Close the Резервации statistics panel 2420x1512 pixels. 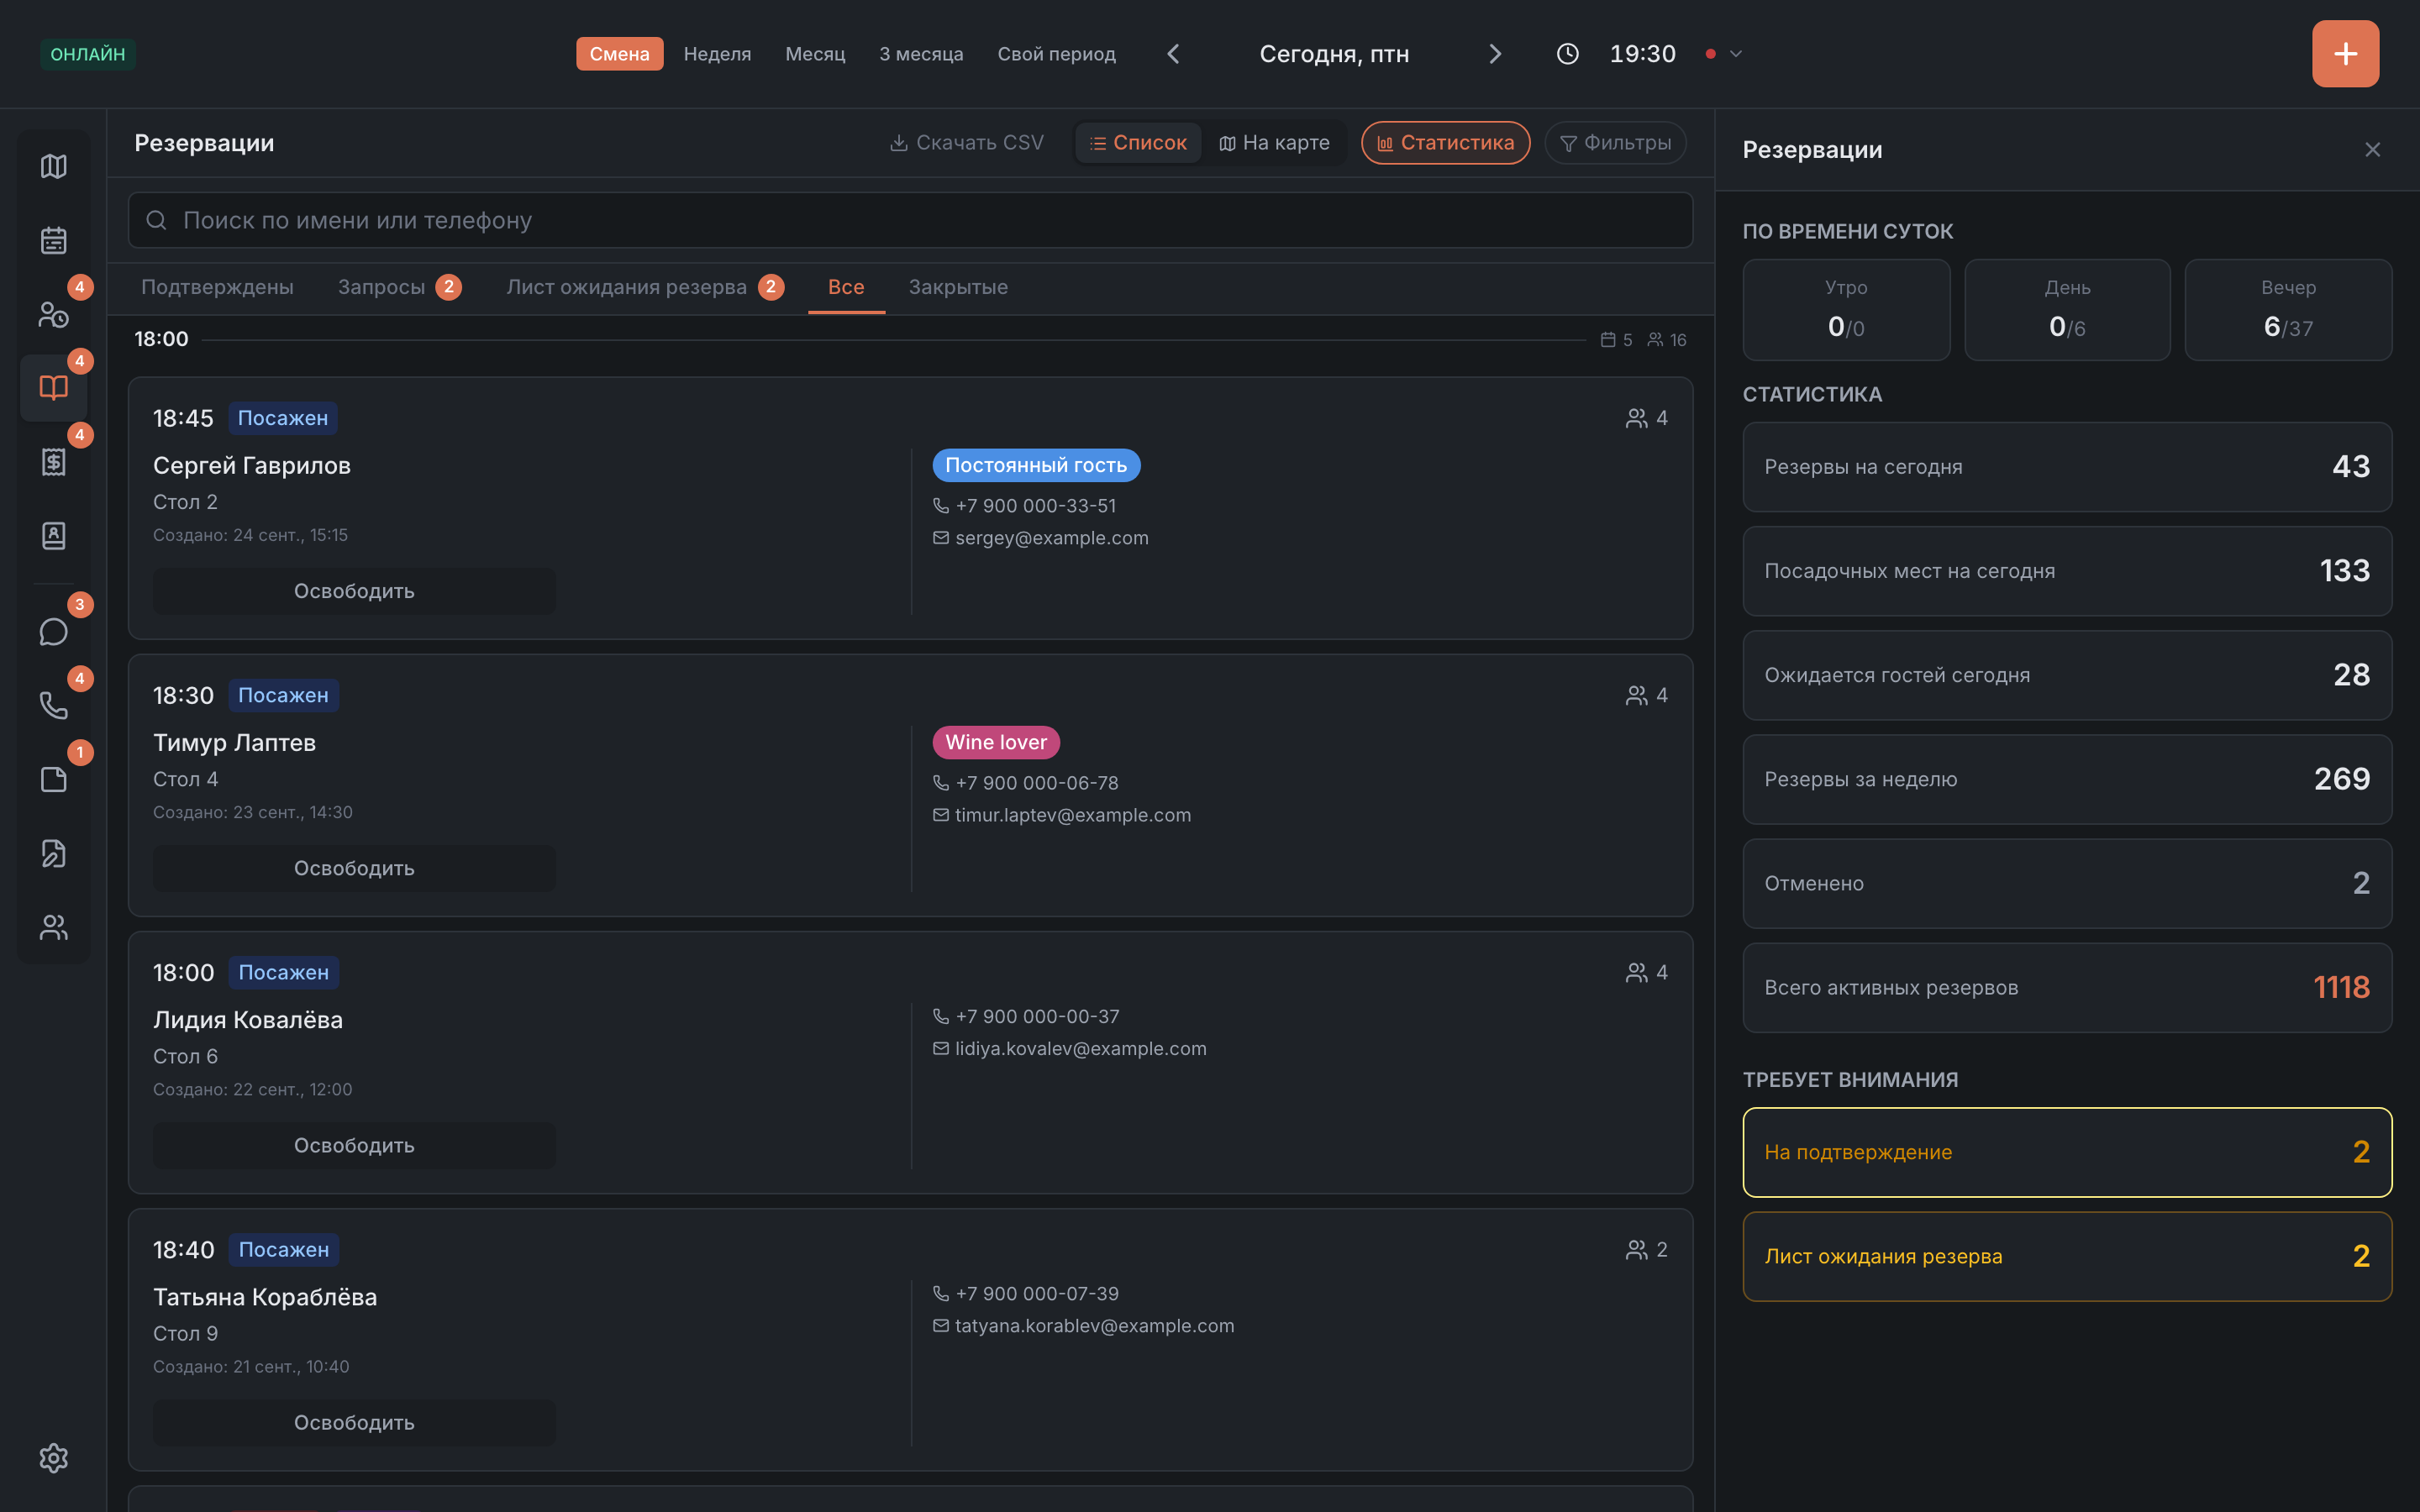(x=2372, y=150)
